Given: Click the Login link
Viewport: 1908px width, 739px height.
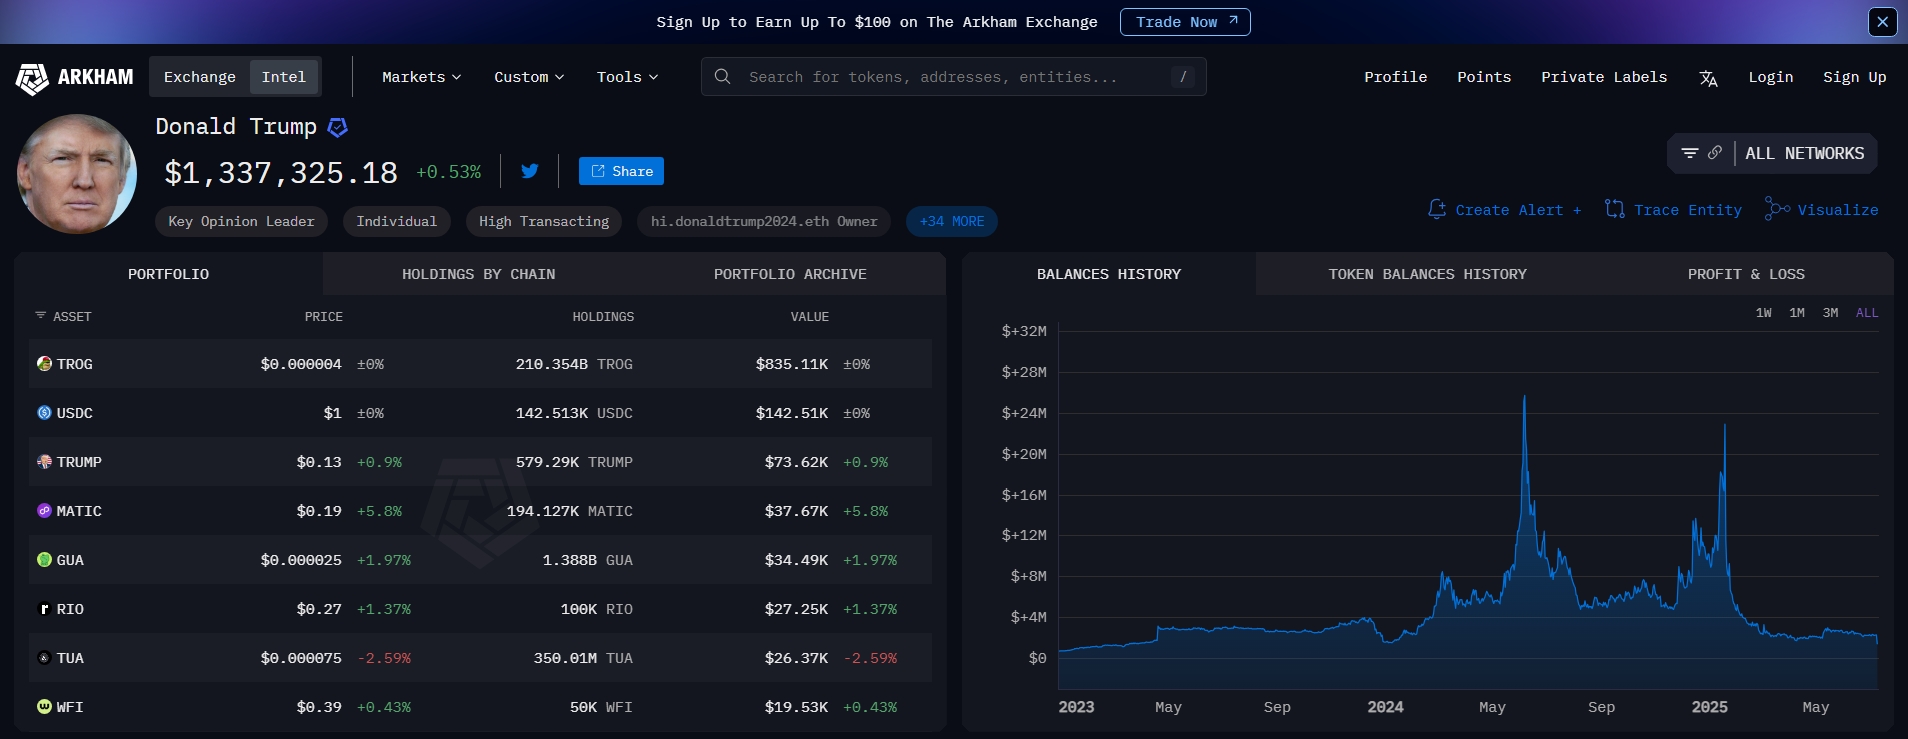Looking at the screenshot, I should pos(1770,77).
